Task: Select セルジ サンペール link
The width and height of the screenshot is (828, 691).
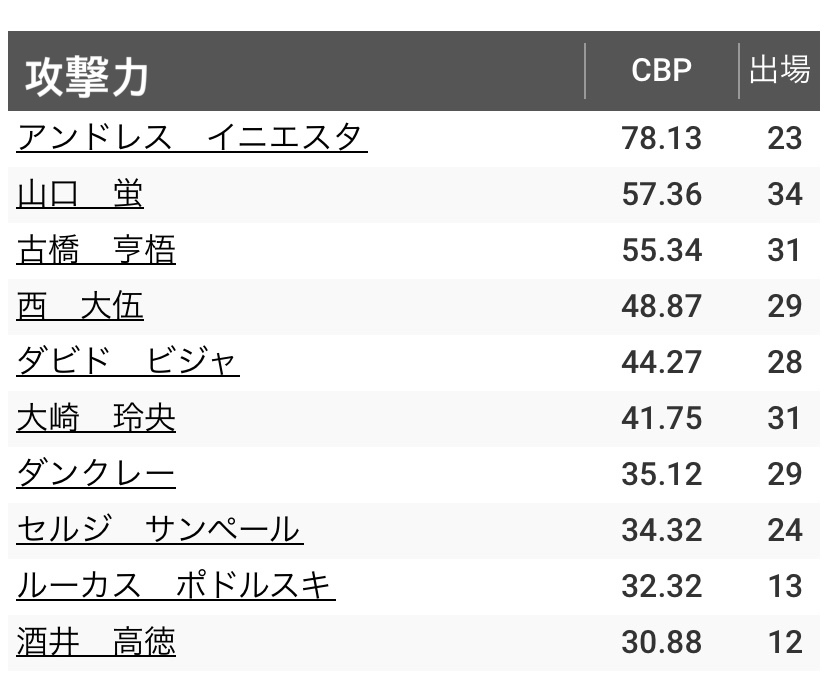Action: pyautogui.click(x=160, y=529)
